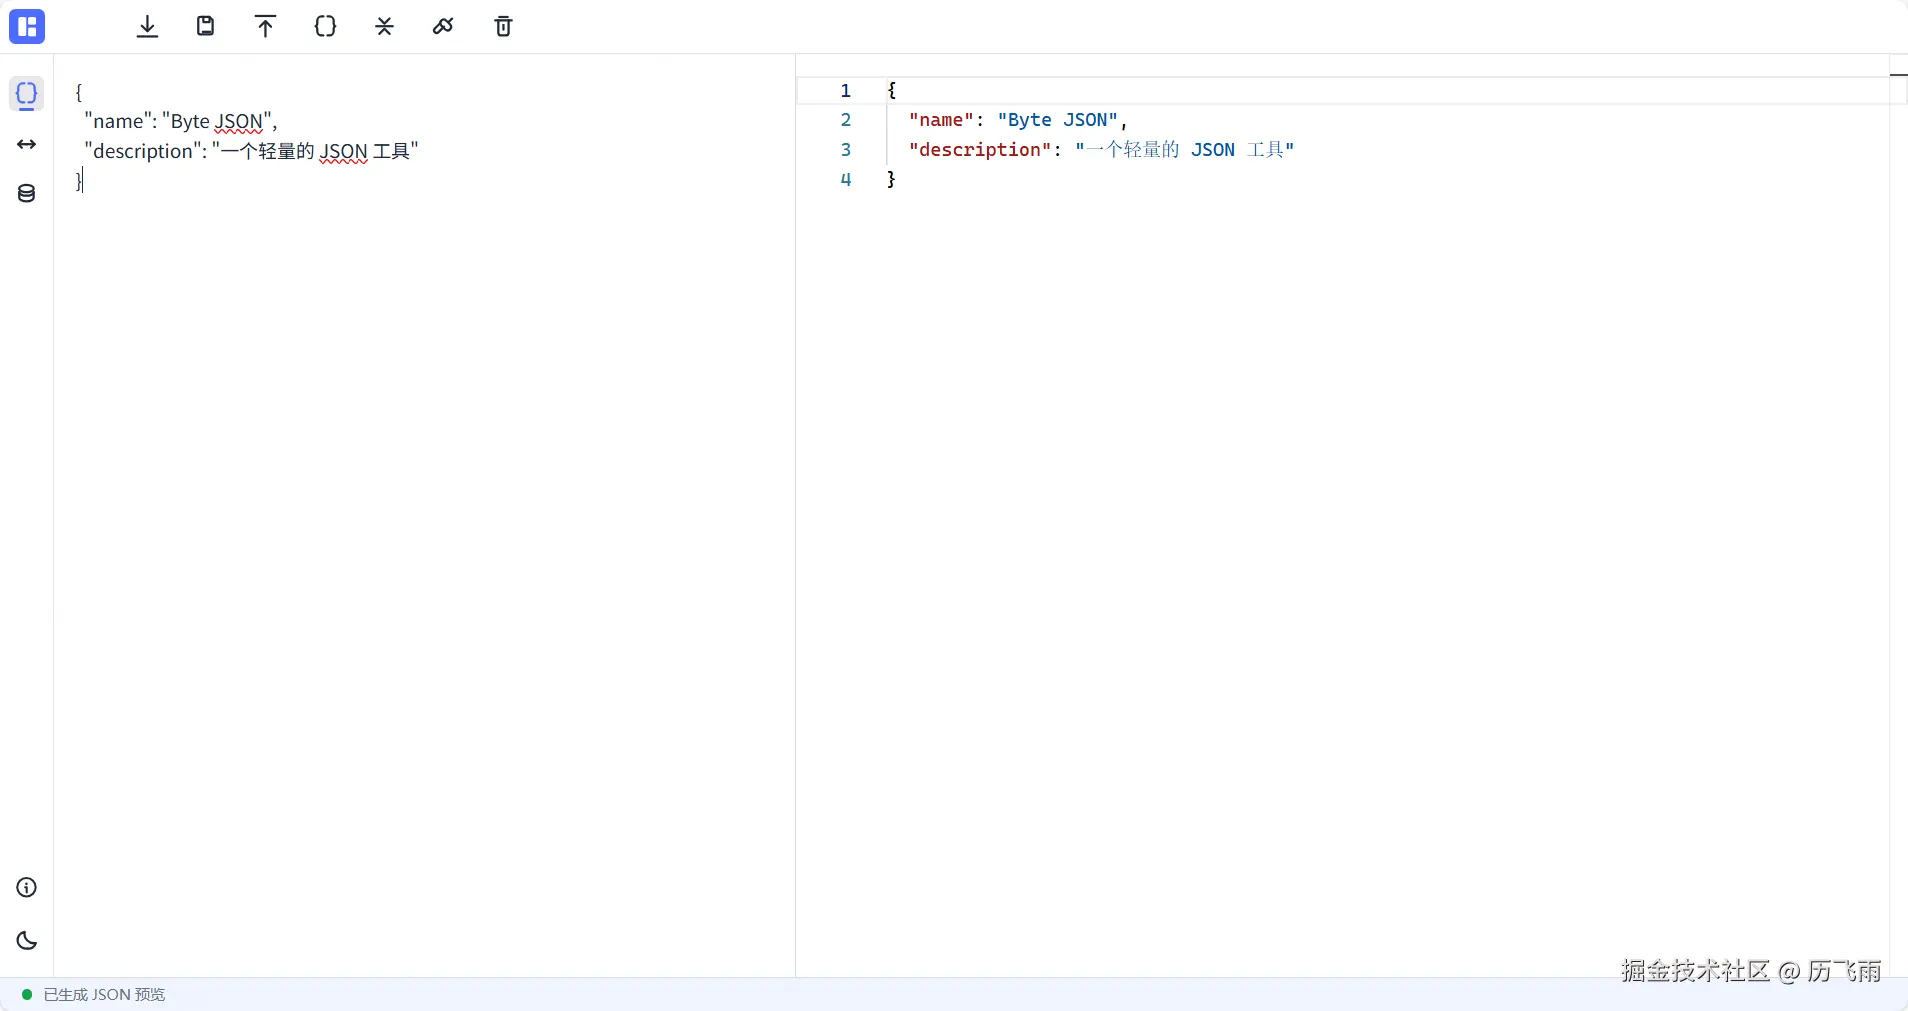Click the opening brace on preview line 1

pos(892,91)
